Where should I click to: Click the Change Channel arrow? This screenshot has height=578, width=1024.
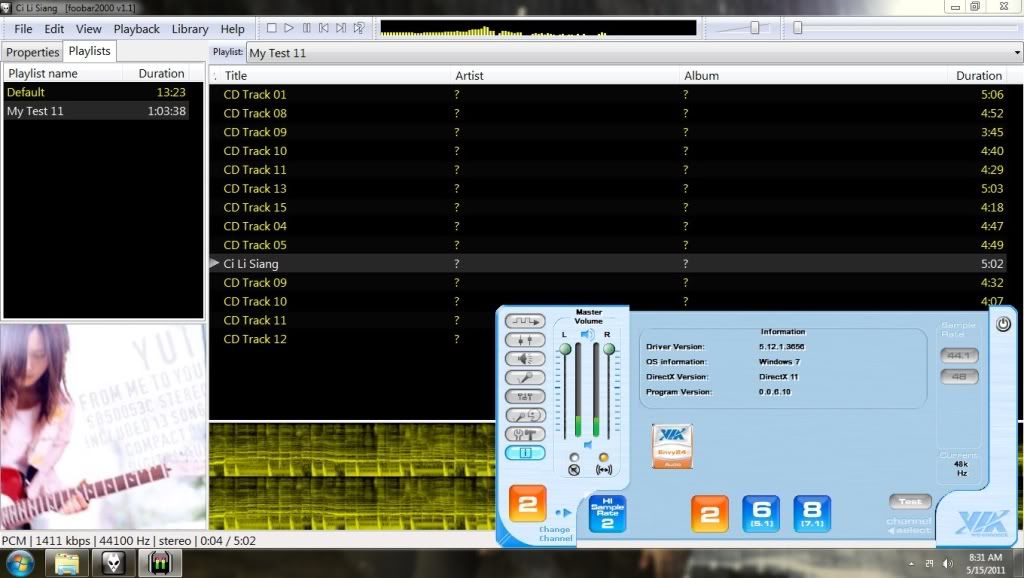coord(563,513)
